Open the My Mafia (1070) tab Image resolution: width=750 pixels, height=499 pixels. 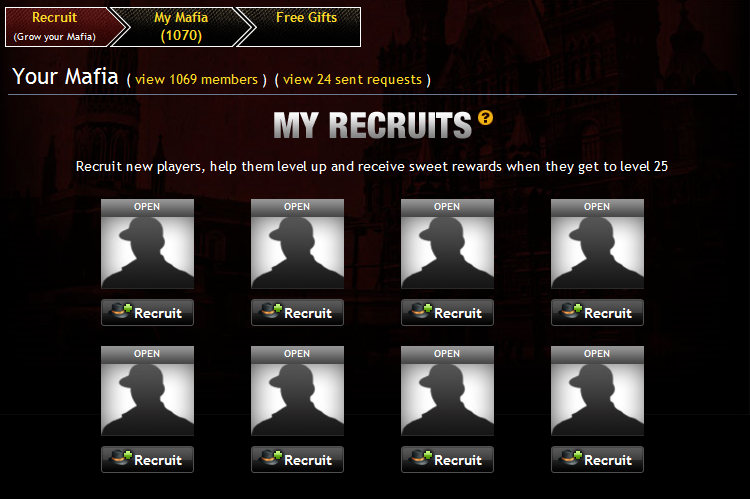click(182, 27)
